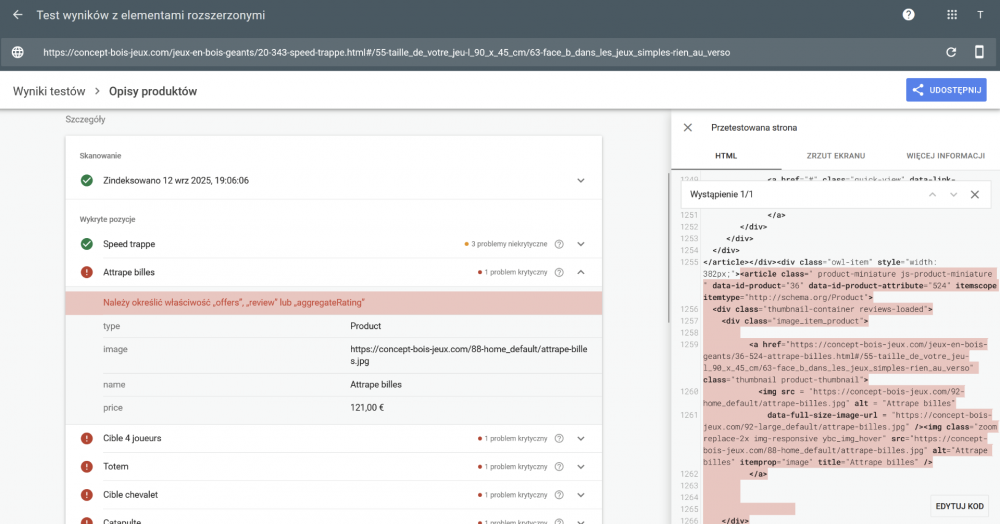Viewport: 1000px width, 524px height.
Task: Click "1 problem krytyczny" in Attrape billes row
Action: click(x=515, y=272)
